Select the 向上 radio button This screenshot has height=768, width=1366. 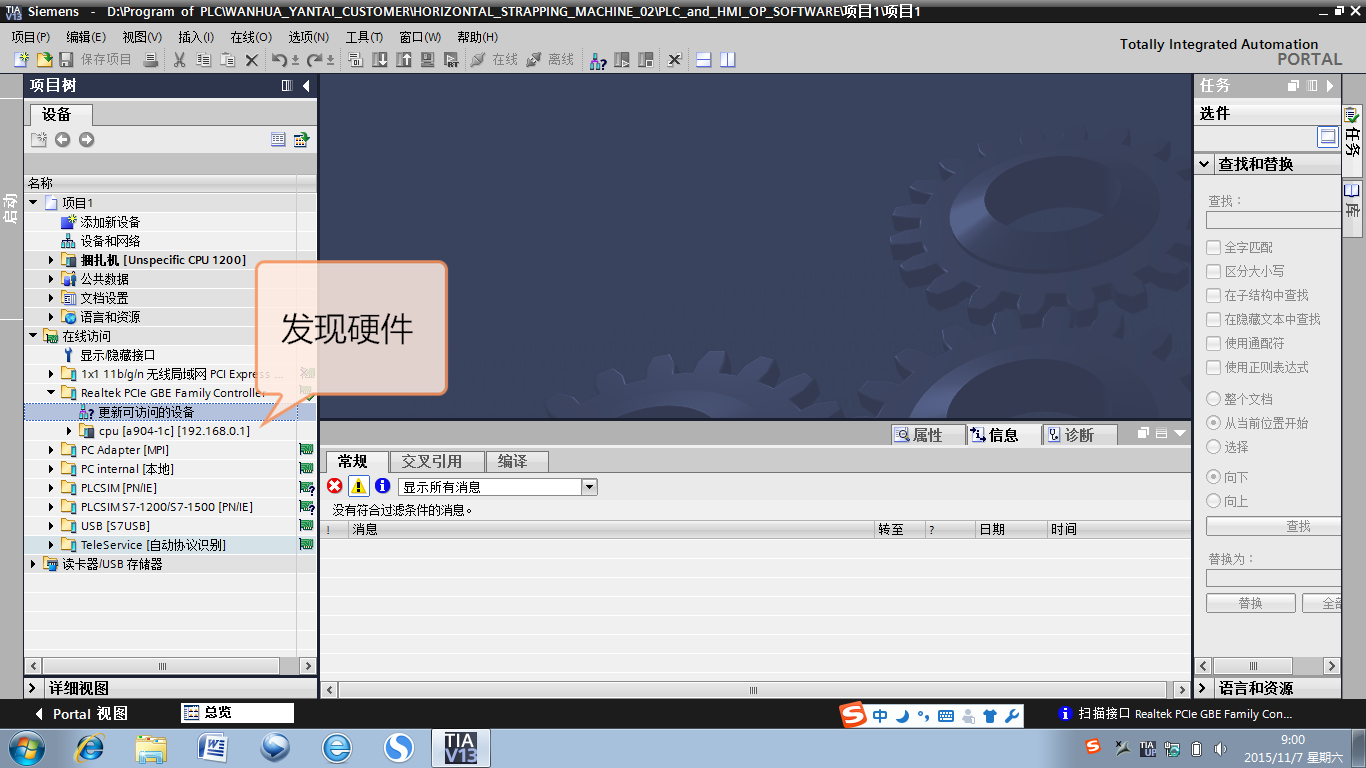(1214, 501)
